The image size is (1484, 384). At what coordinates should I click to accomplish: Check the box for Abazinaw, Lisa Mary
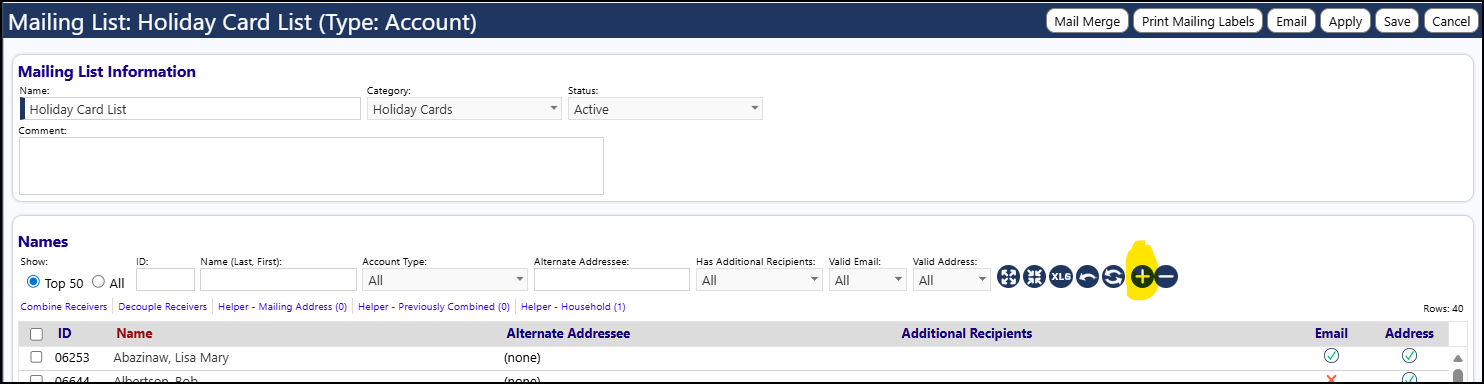pos(36,357)
